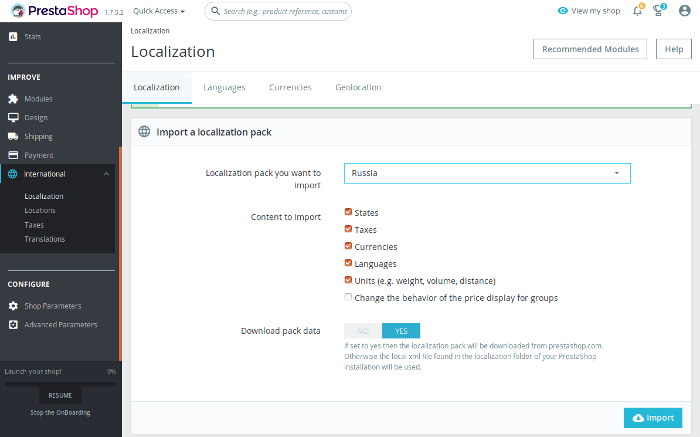Switch to the Geolocation tab

(358, 87)
